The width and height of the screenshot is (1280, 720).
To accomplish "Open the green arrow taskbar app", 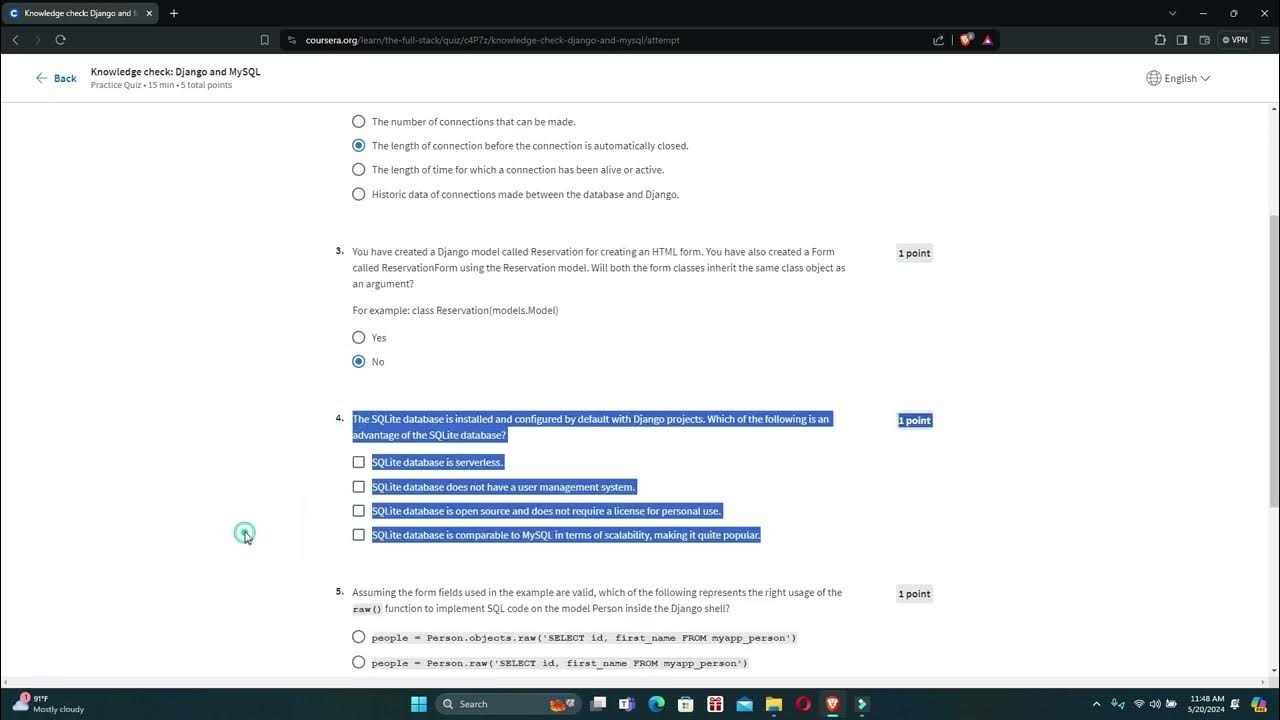I will click(861, 704).
